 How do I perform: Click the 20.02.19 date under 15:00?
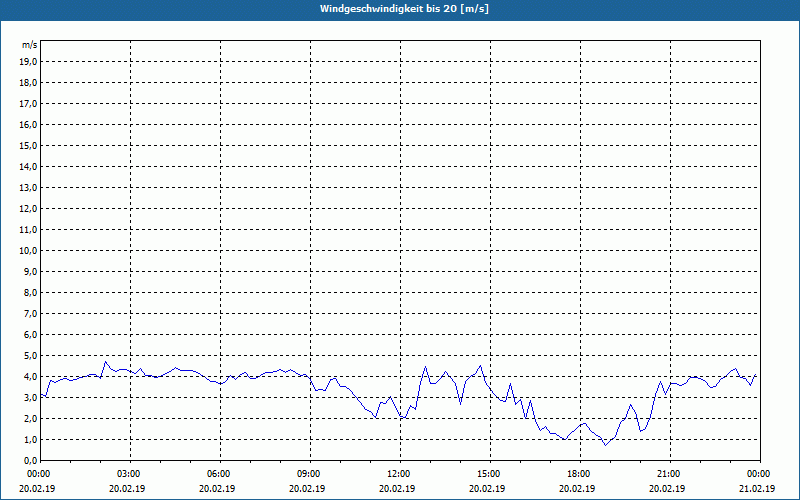[x=487, y=489]
